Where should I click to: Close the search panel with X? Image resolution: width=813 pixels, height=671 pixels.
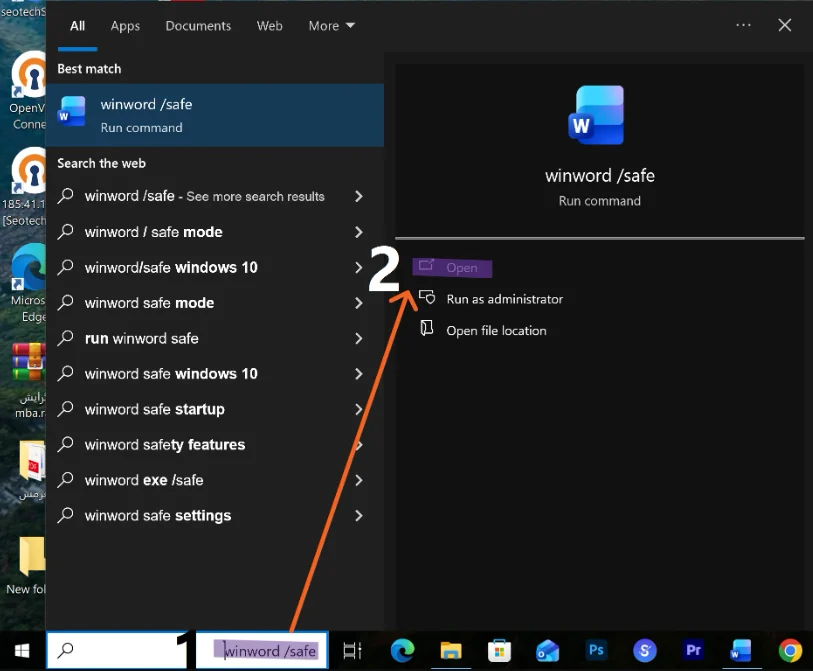pos(784,25)
